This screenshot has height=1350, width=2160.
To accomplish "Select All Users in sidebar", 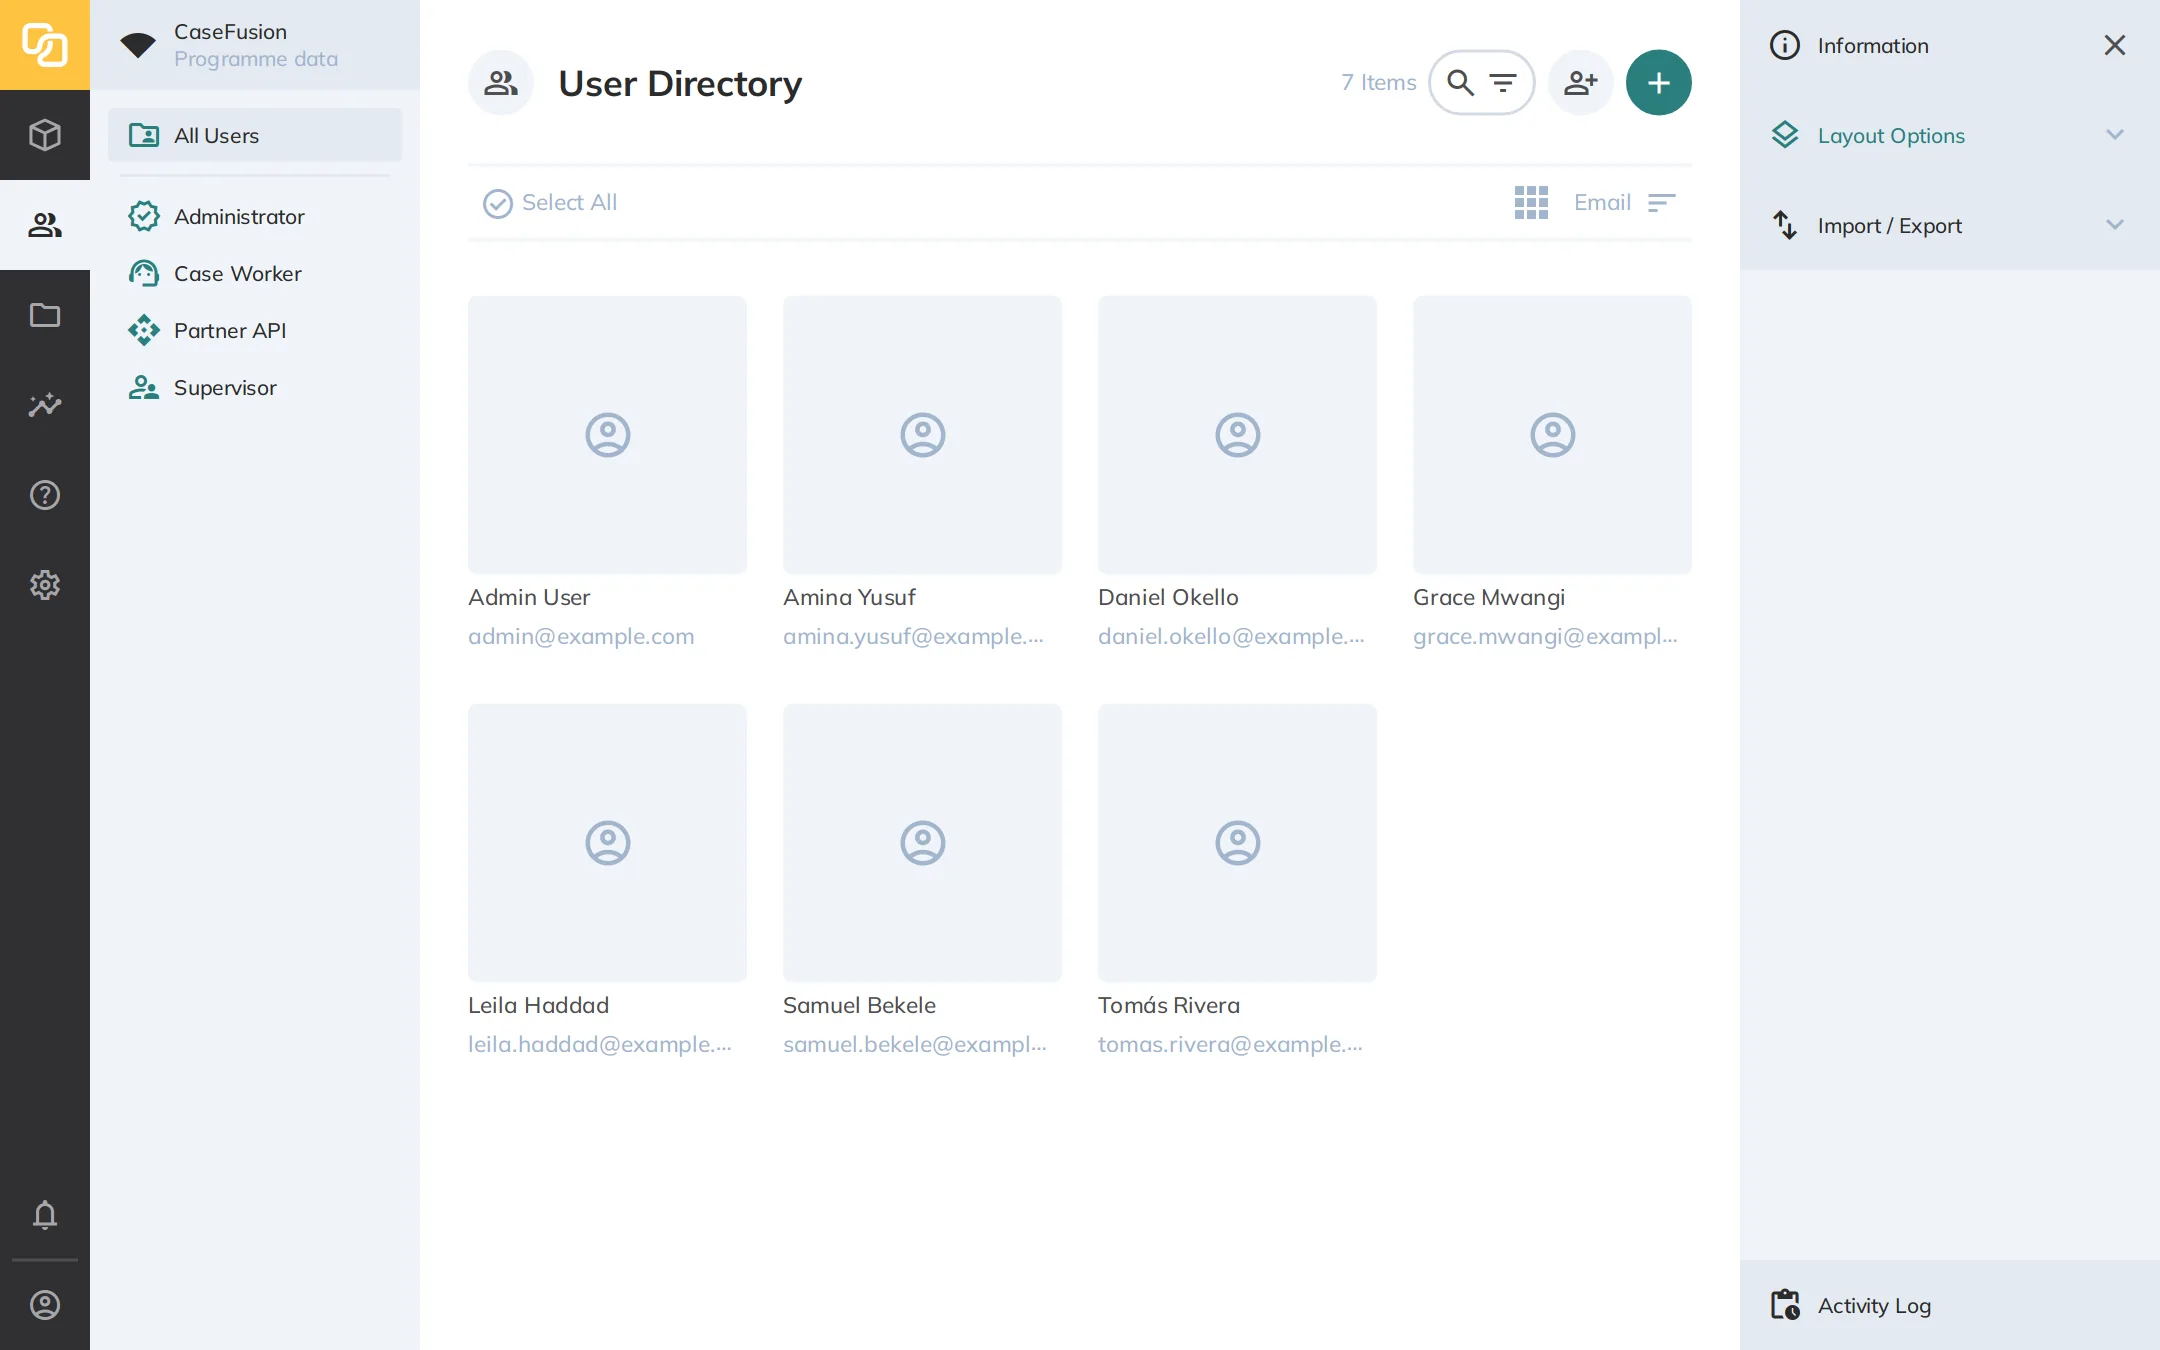I will [255, 135].
